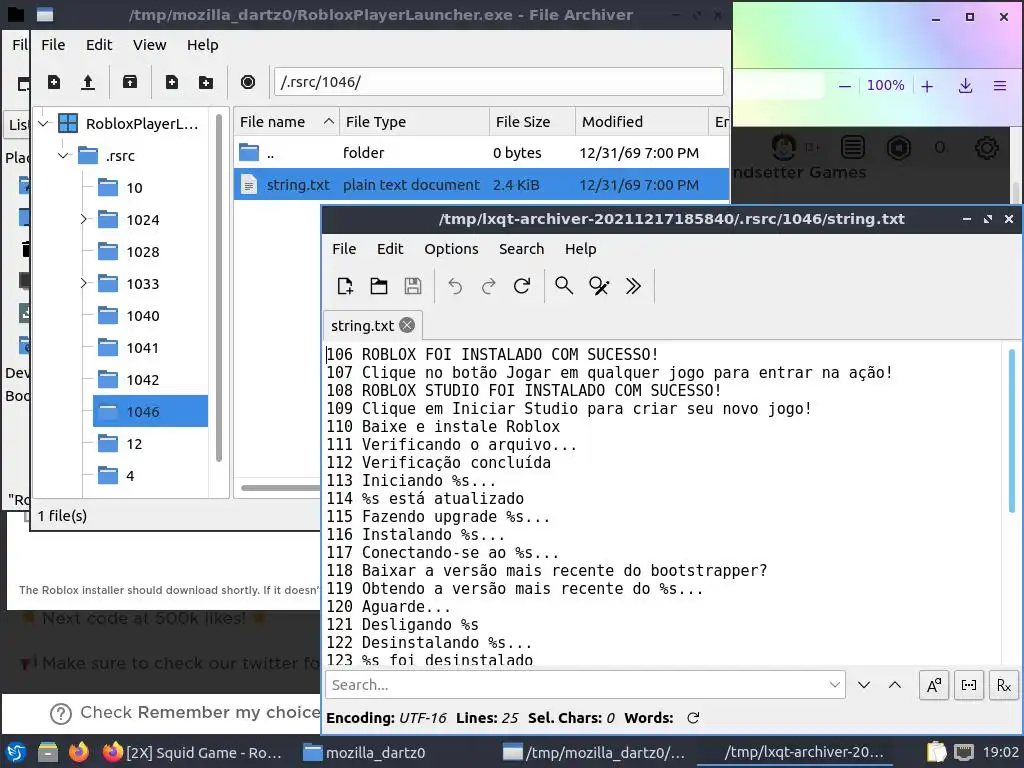Open Firefox from the taskbar launcher

79,752
